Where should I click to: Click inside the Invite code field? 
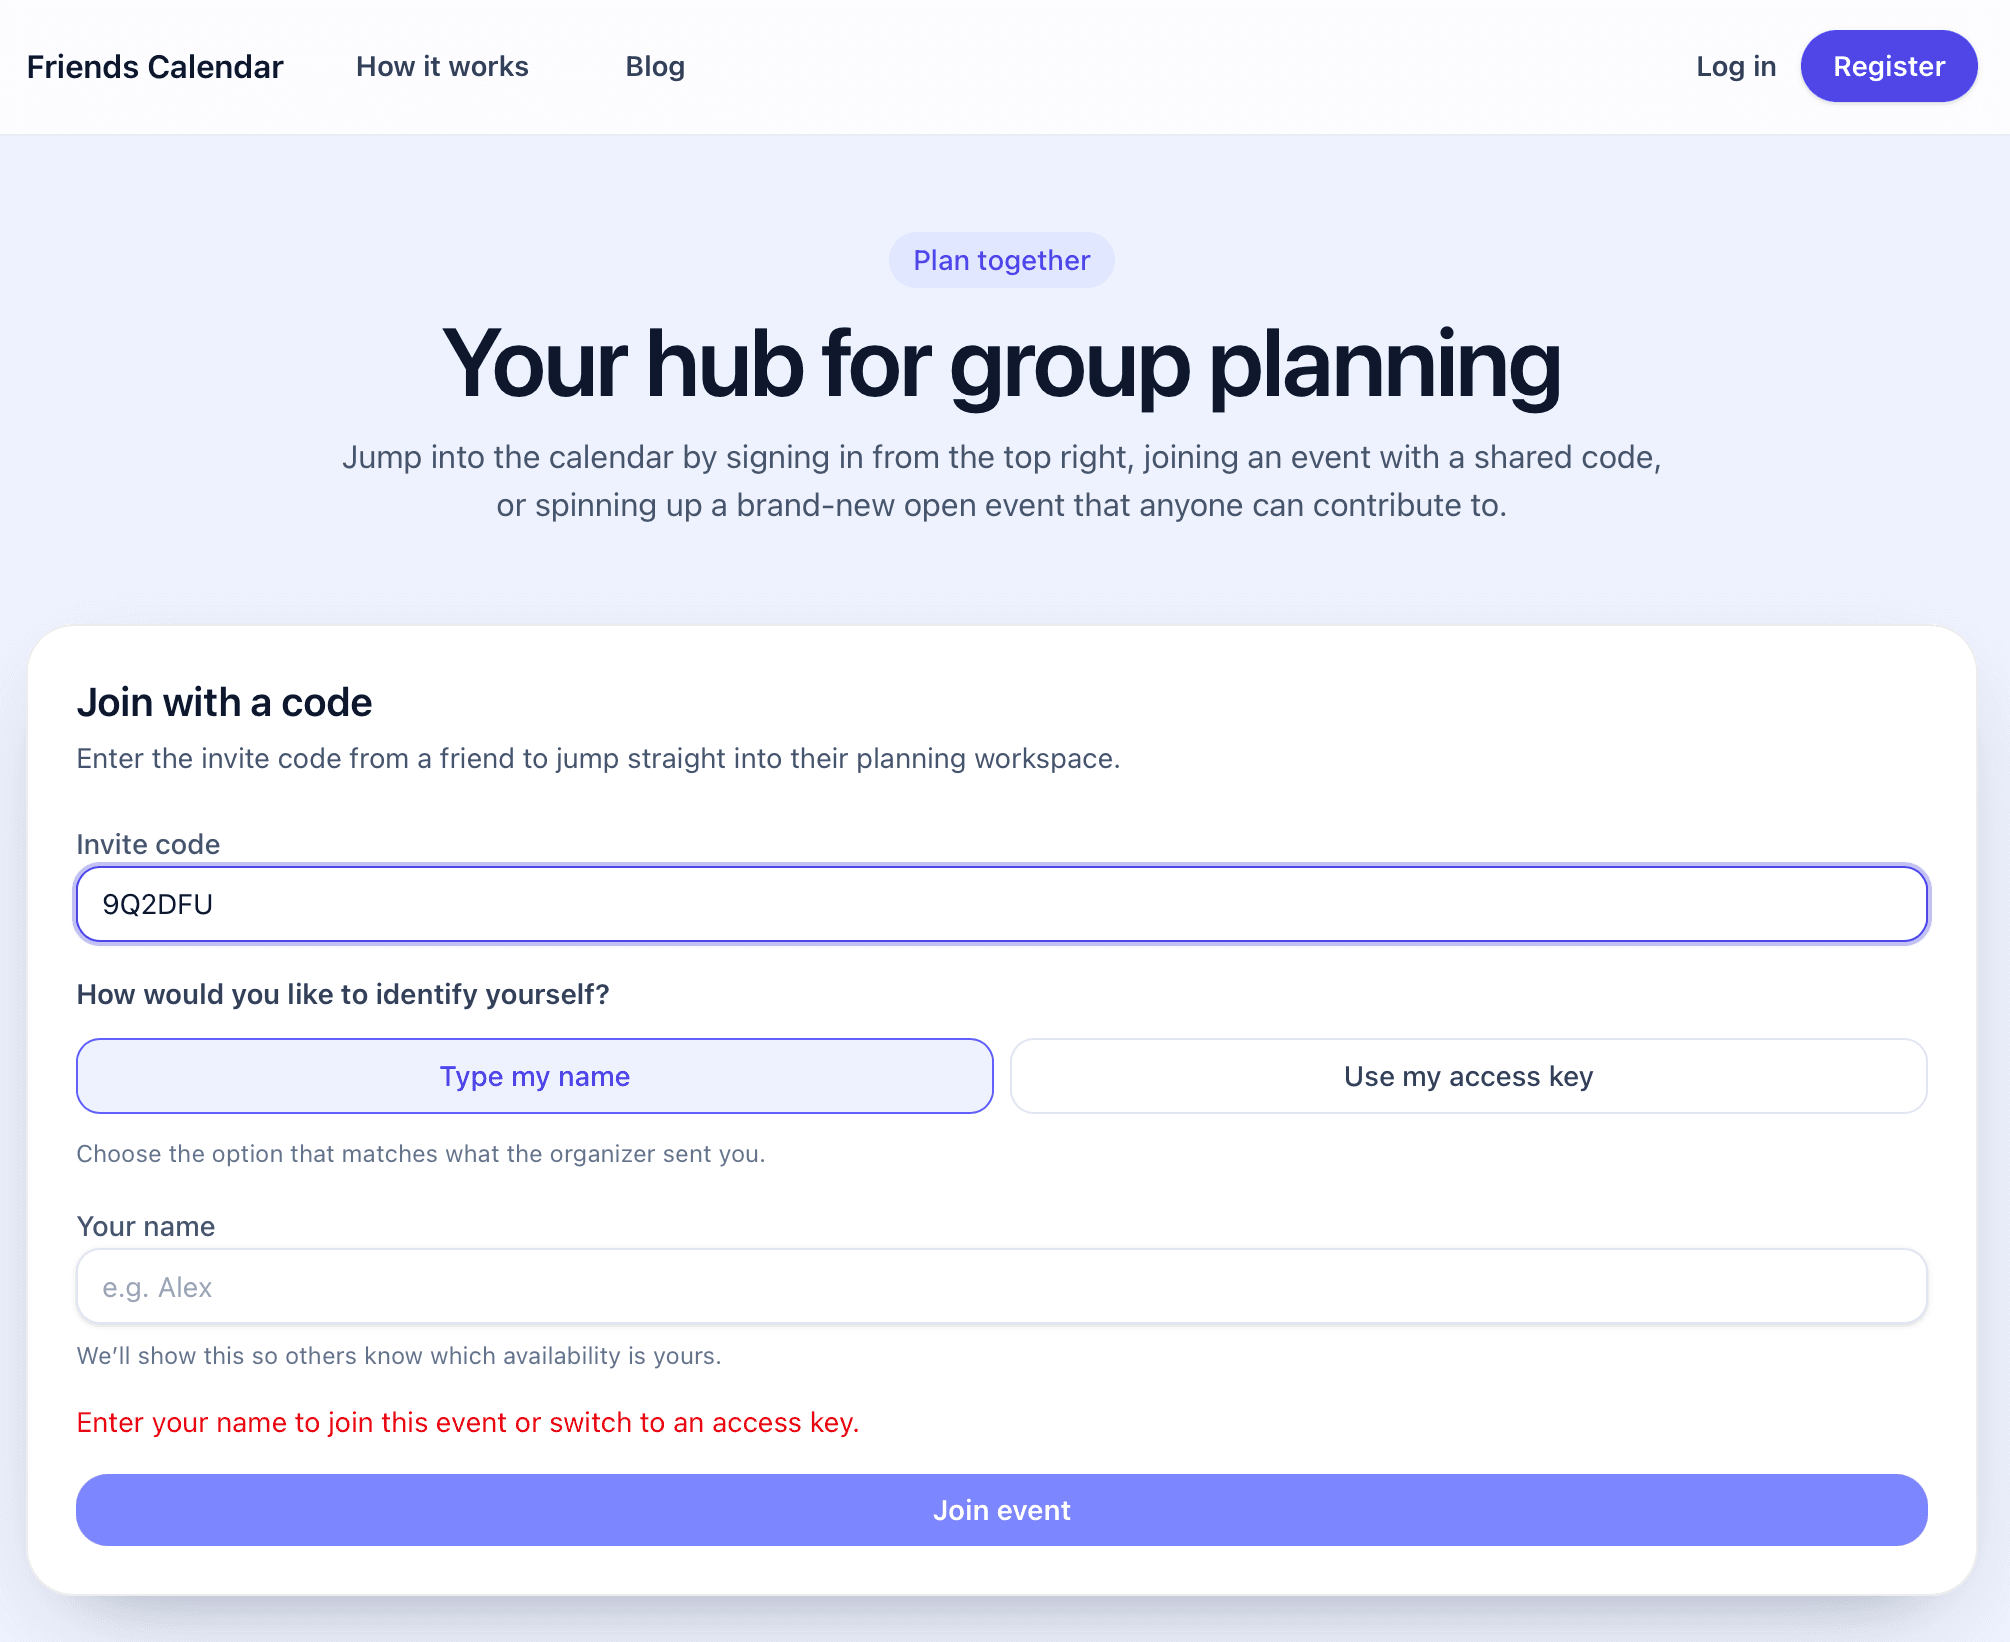1001,904
